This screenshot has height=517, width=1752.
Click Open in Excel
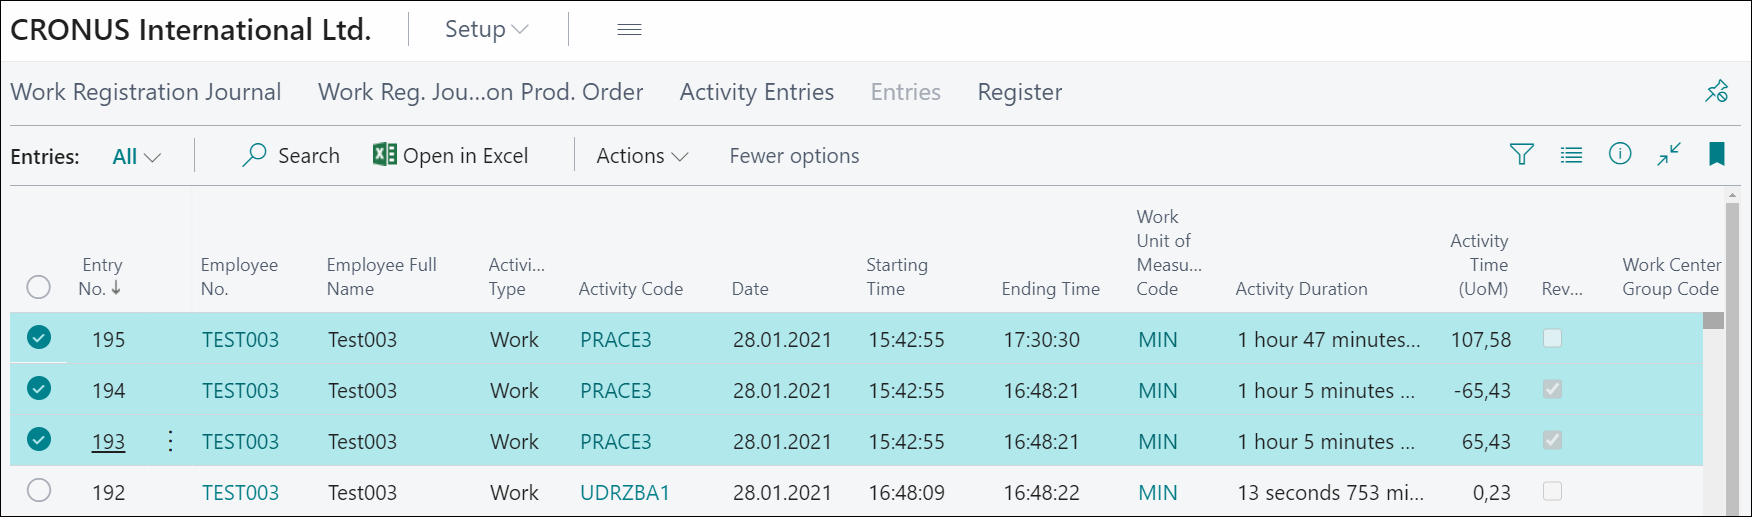tap(451, 156)
